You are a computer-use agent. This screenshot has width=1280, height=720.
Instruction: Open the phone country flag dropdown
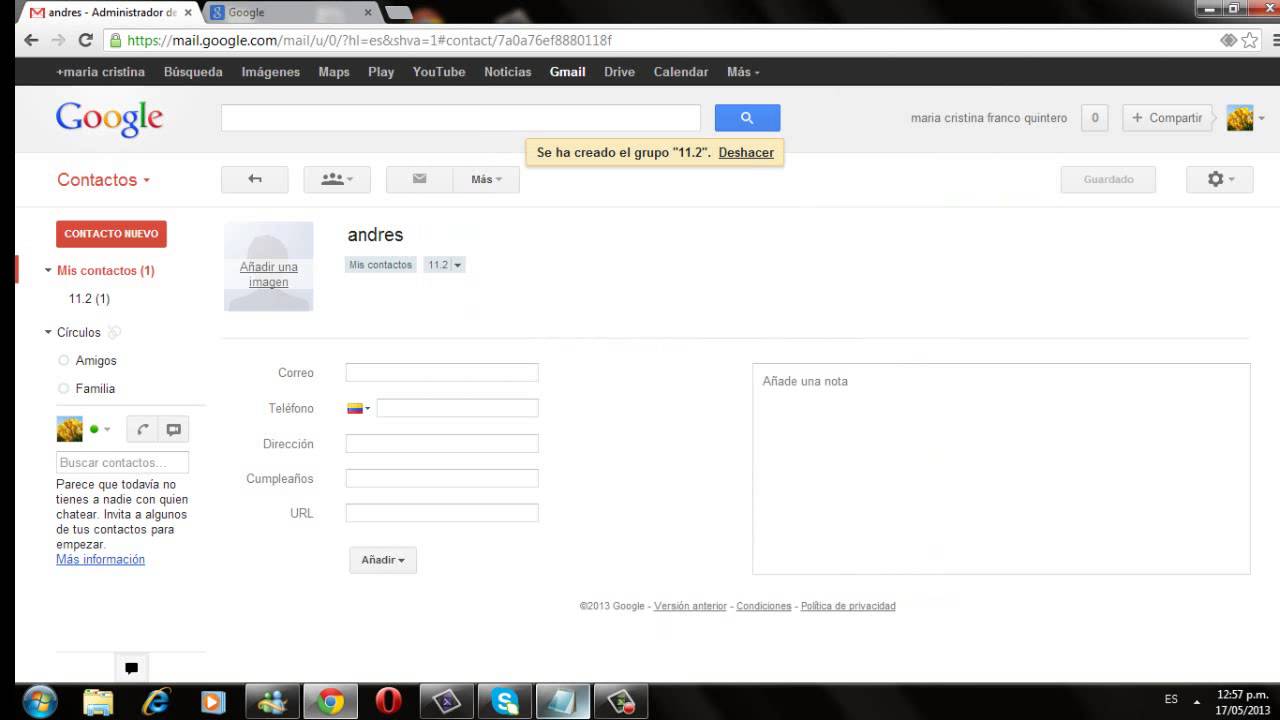coord(358,408)
